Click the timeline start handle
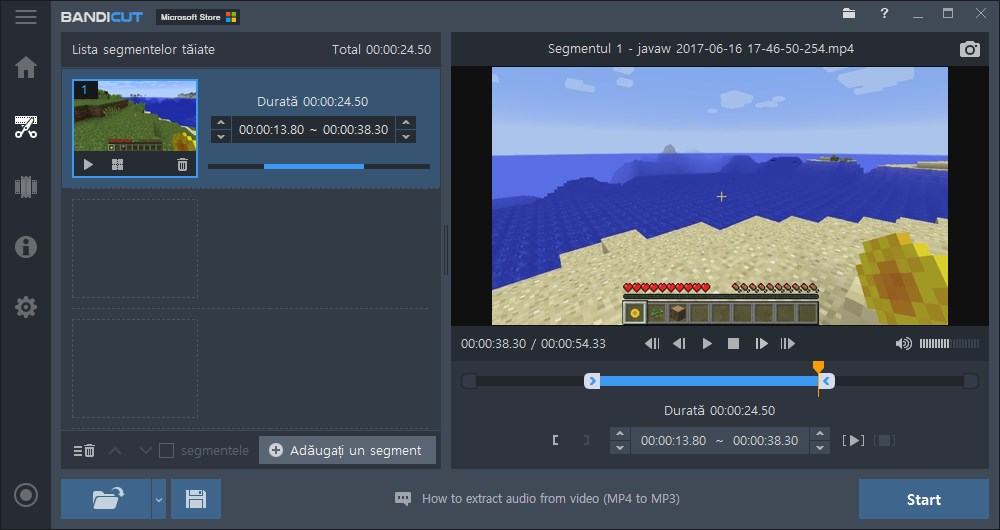This screenshot has height=530, width=1000. (x=592, y=381)
